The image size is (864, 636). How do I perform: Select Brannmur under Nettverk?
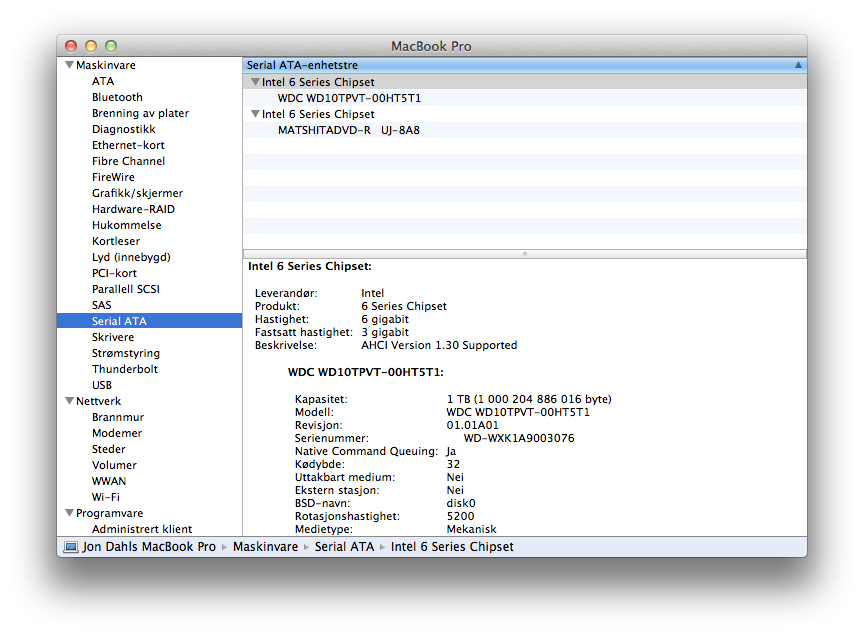point(118,417)
